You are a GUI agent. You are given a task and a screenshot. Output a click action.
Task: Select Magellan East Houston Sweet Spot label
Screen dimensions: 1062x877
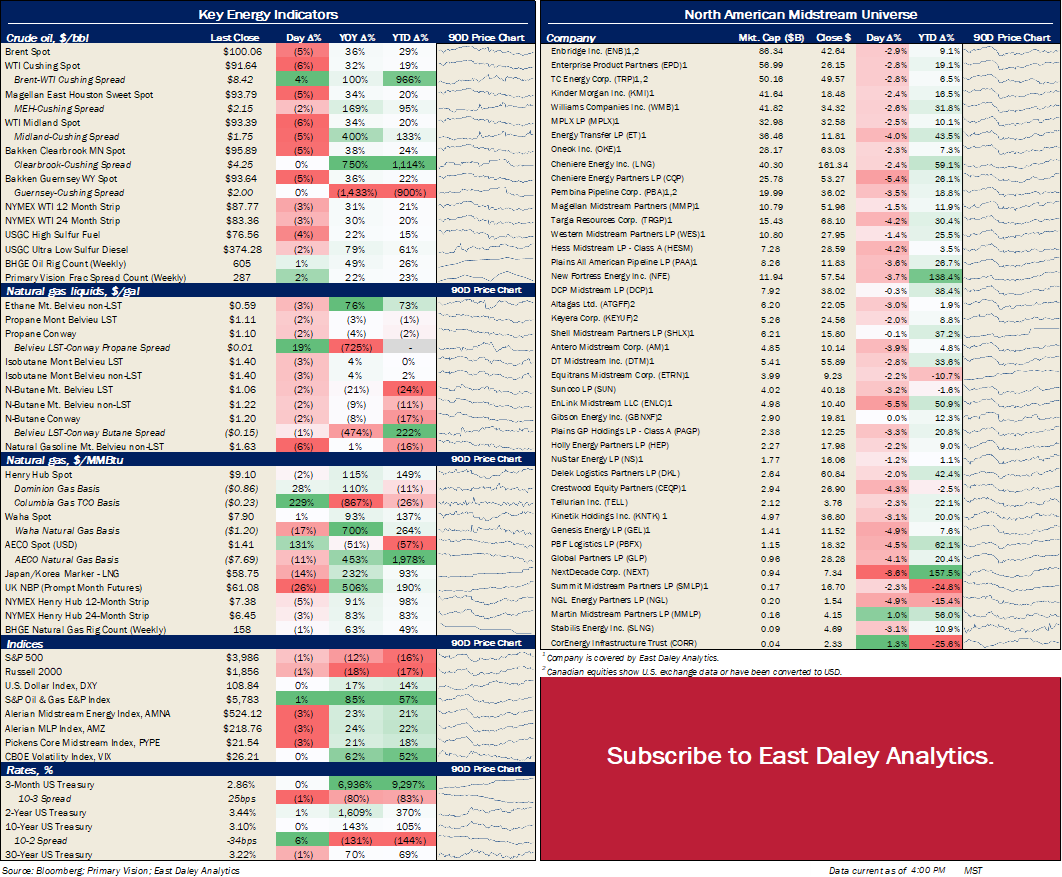click(x=79, y=95)
